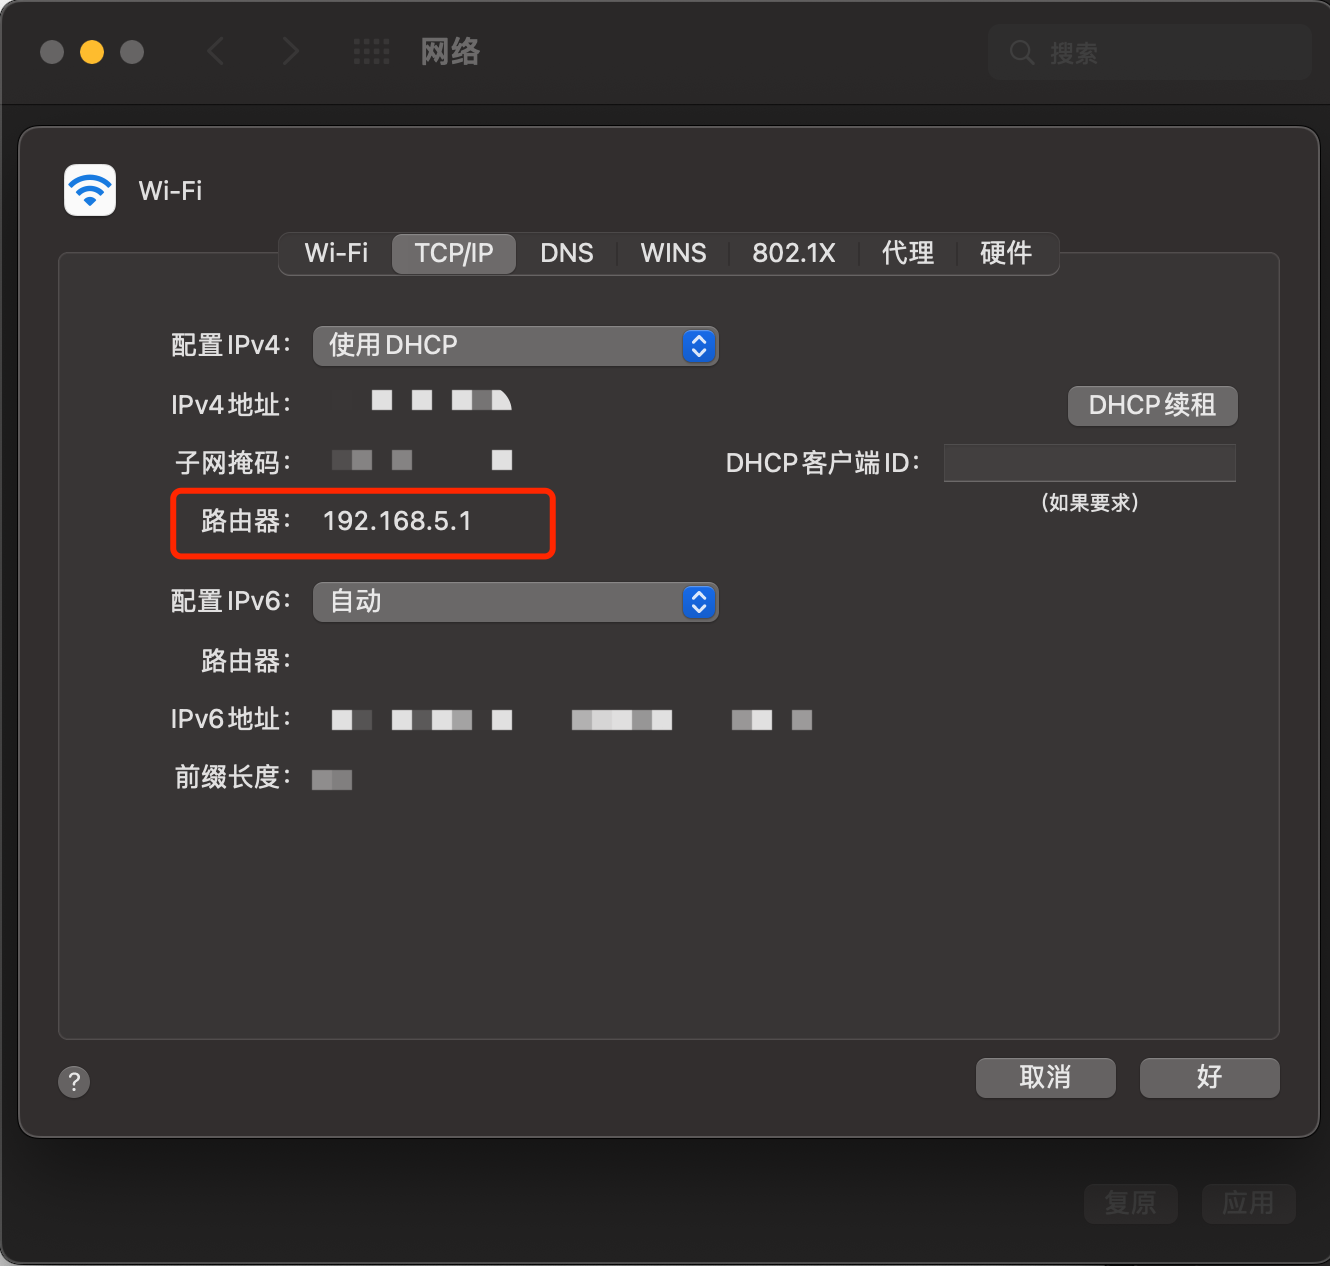This screenshot has height=1266, width=1330.
Task: Click the (如果要求) hint text
Action: [x=1090, y=502]
